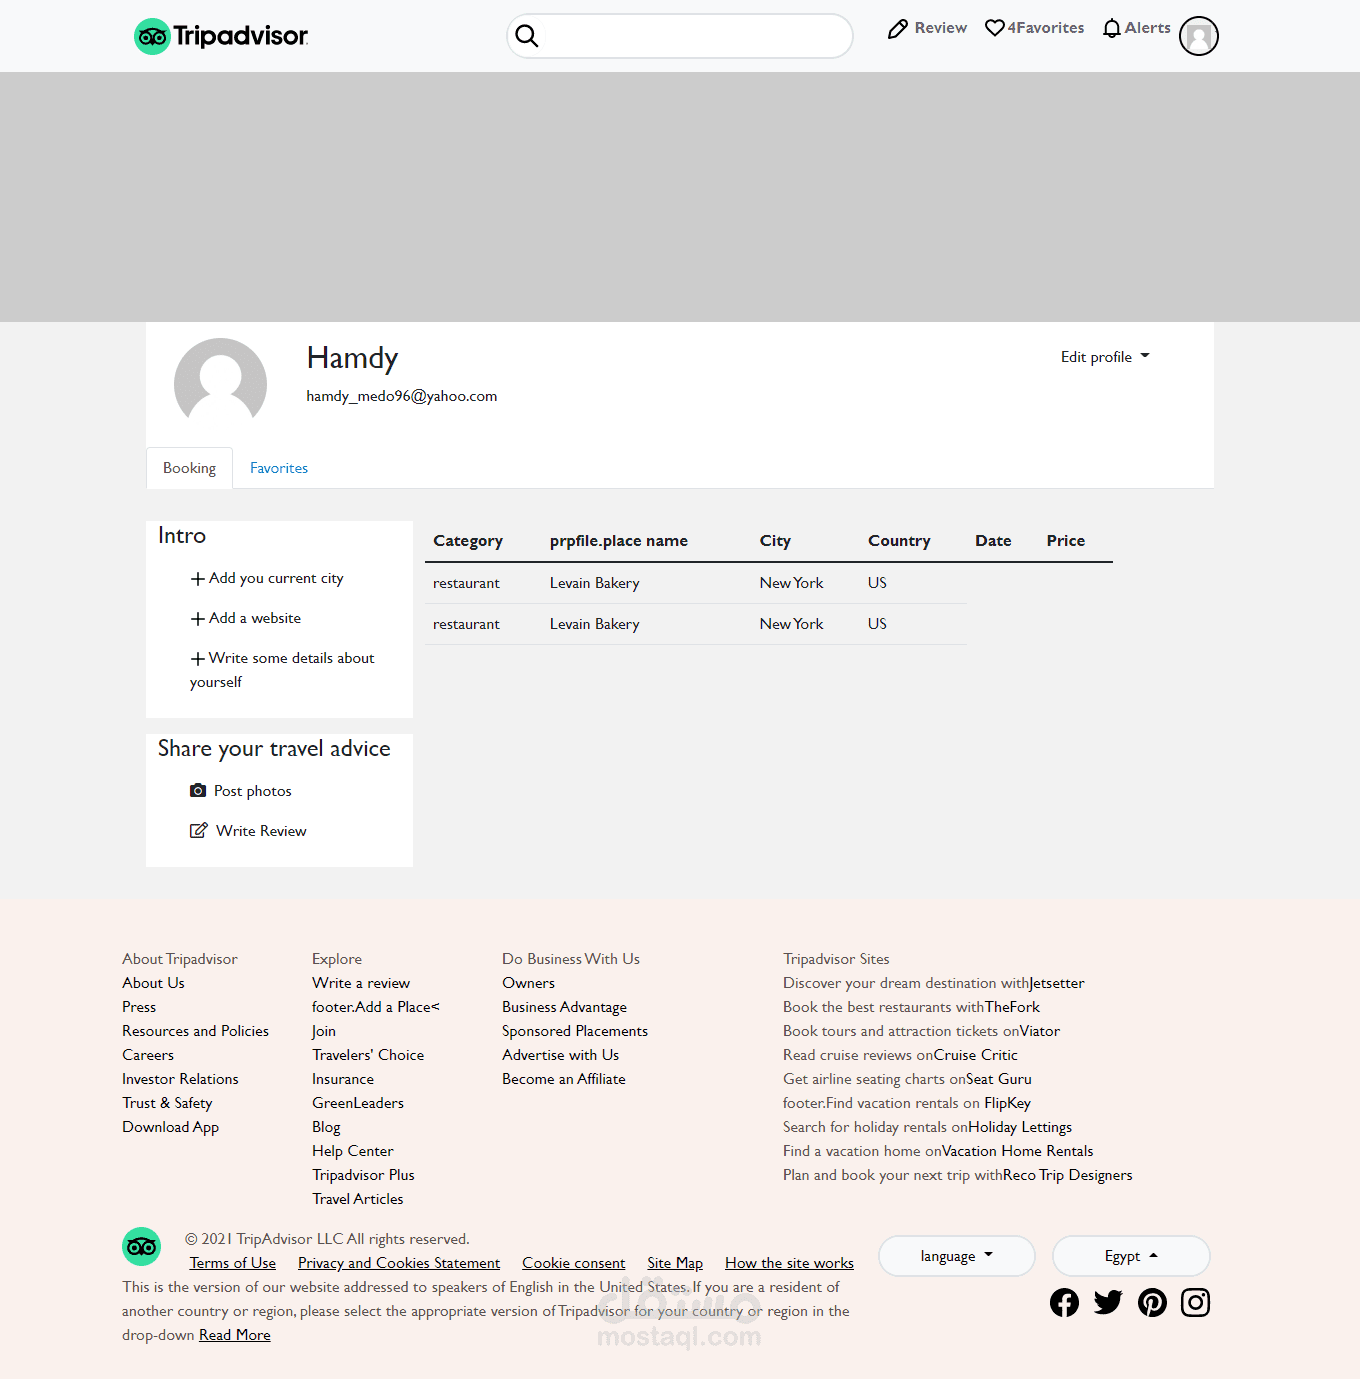Open Site Map link
The width and height of the screenshot is (1360, 1379).
point(675,1263)
